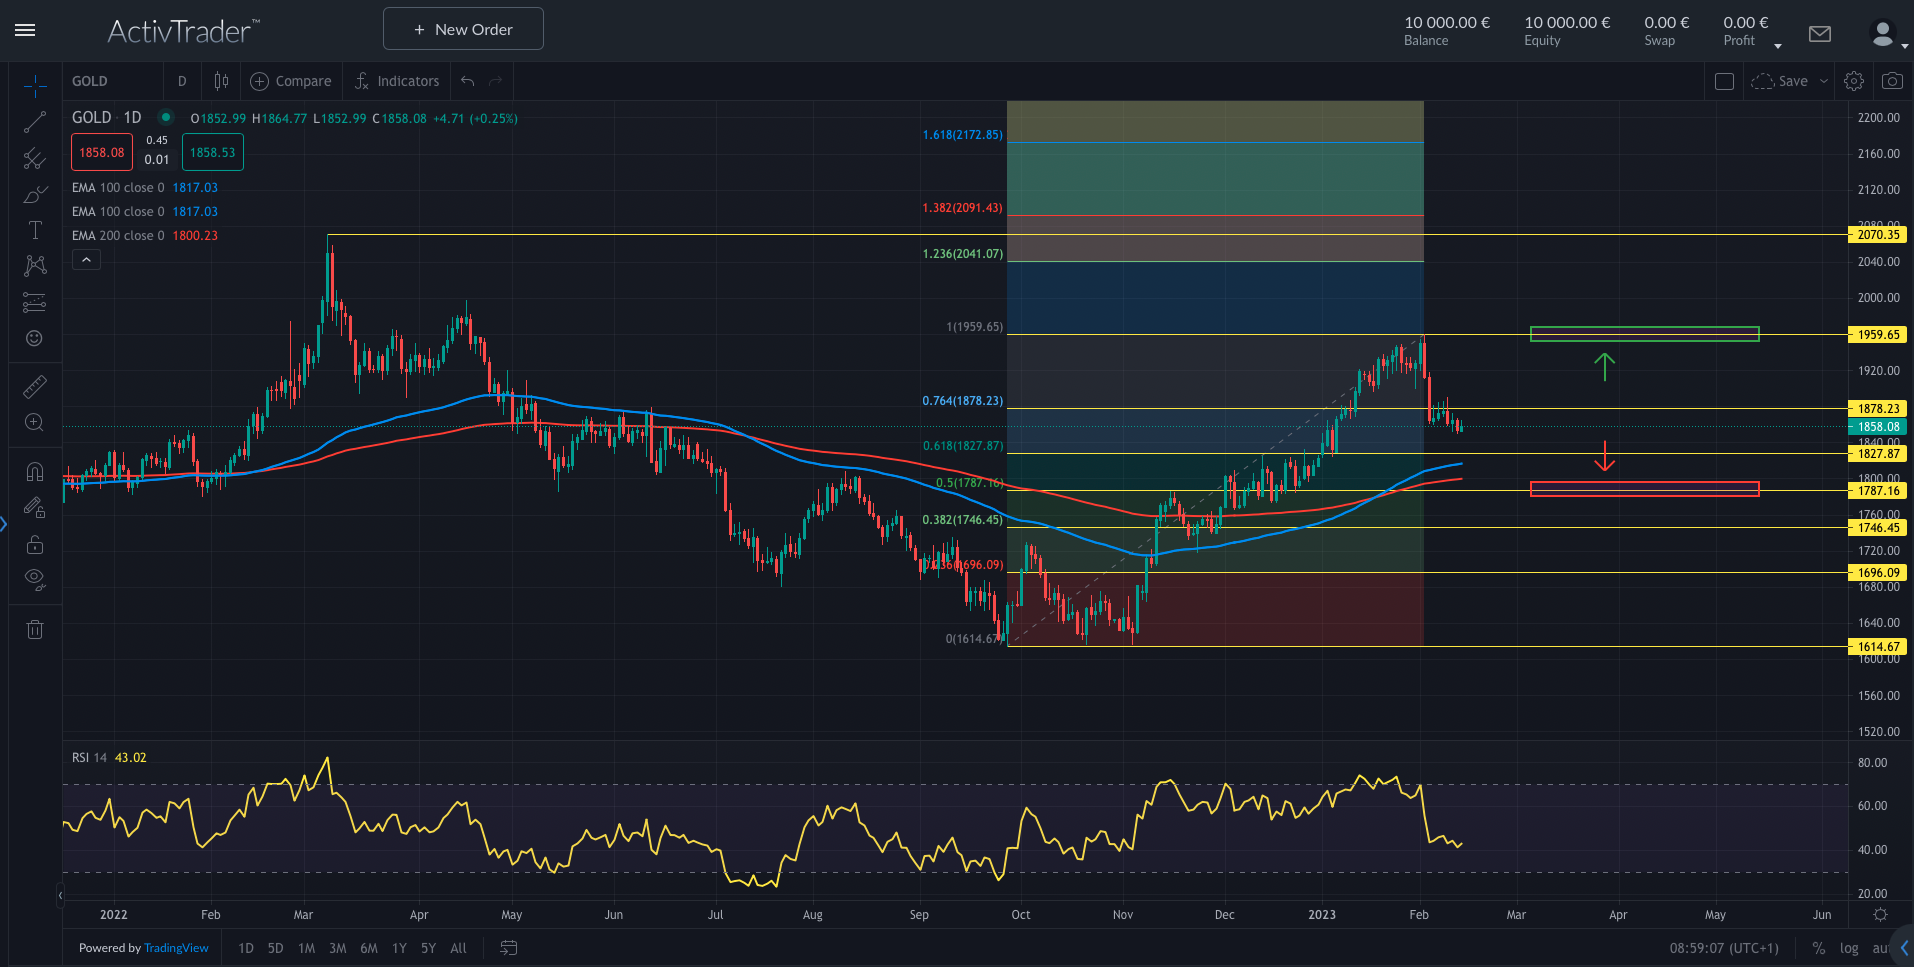The width and height of the screenshot is (1914, 967).
Task: Toggle the hide-all-drawings eye icon
Action: tap(34, 577)
